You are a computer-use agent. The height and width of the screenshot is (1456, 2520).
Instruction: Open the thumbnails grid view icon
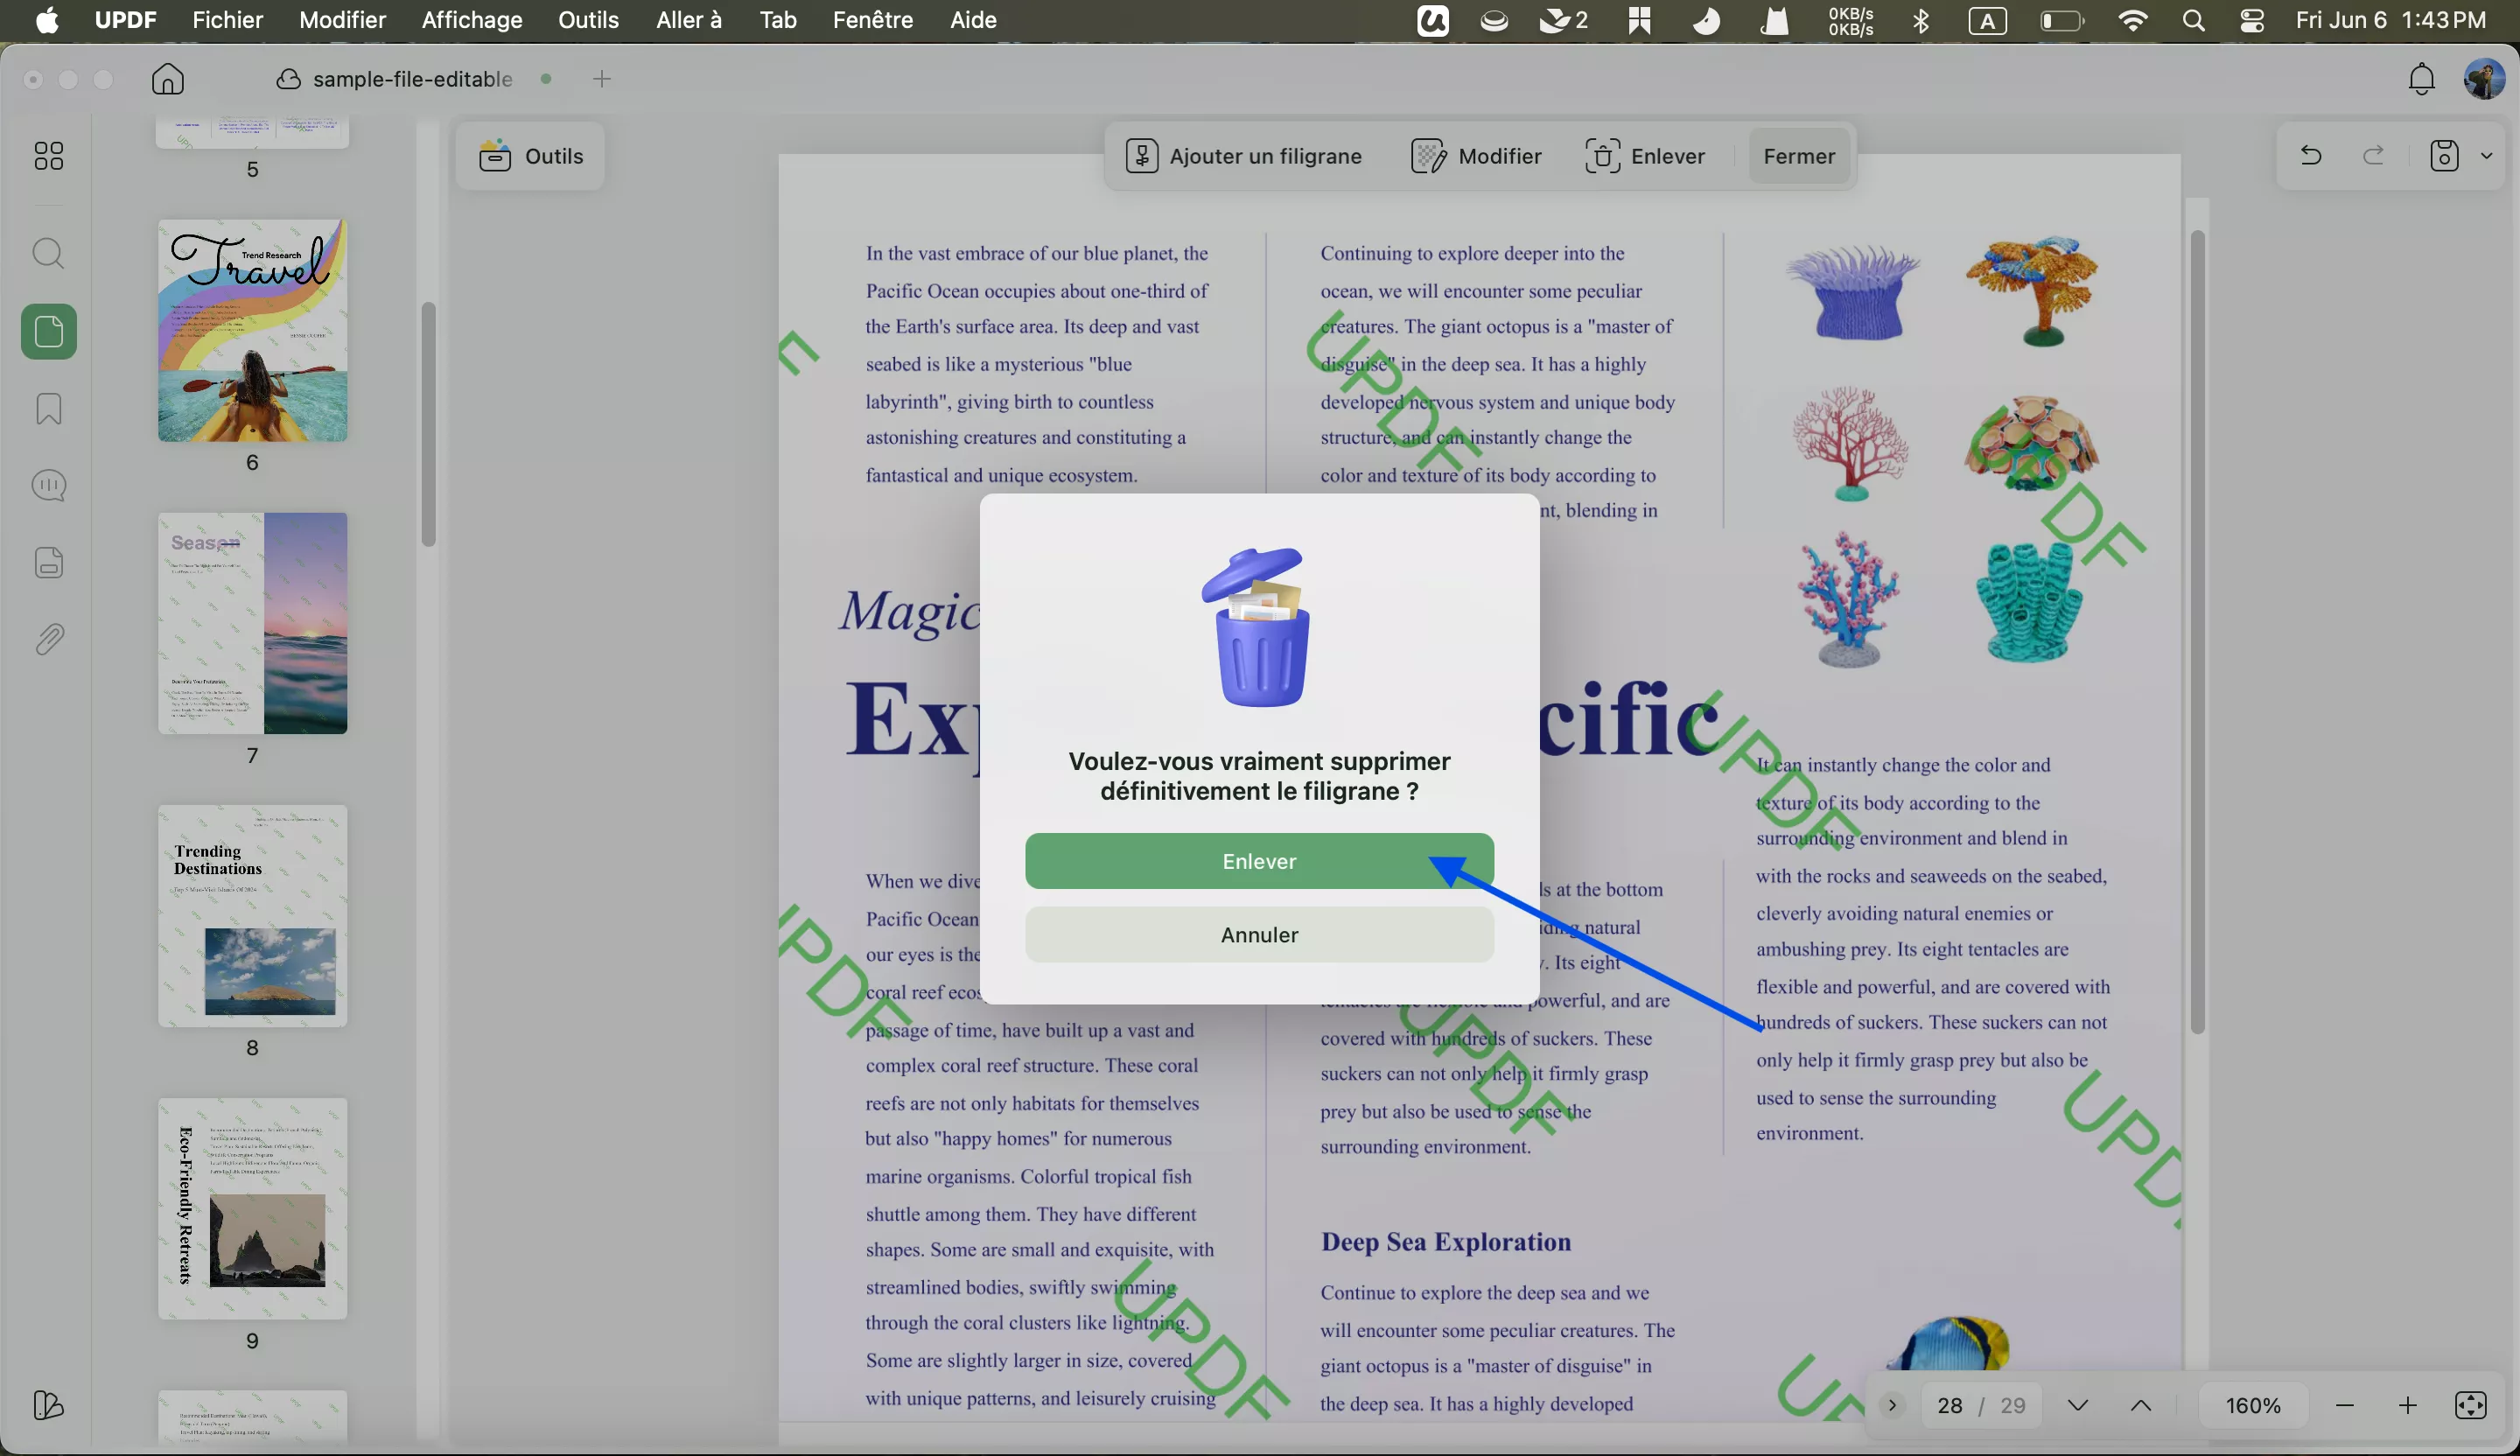(48, 156)
